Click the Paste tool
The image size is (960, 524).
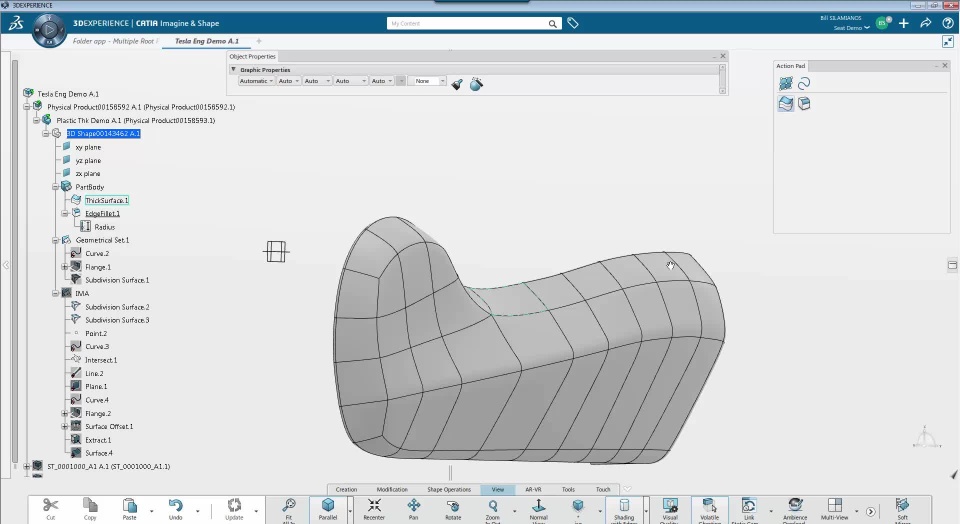(x=129, y=508)
